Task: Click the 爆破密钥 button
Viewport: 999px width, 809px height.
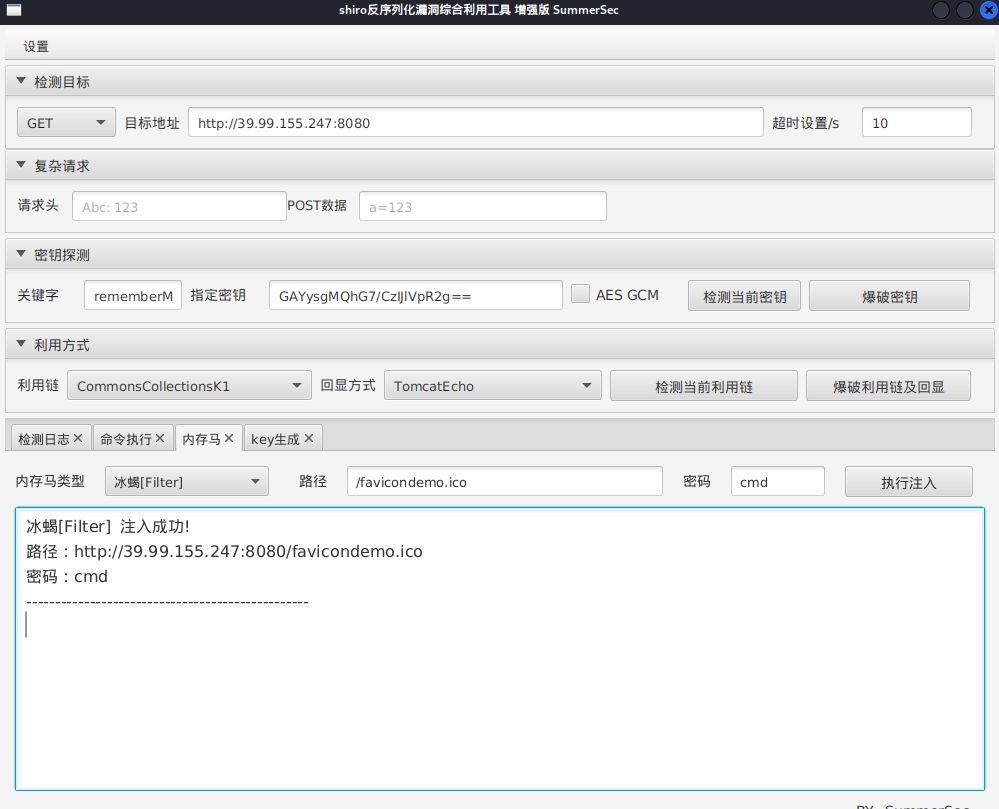Action: (888, 294)
